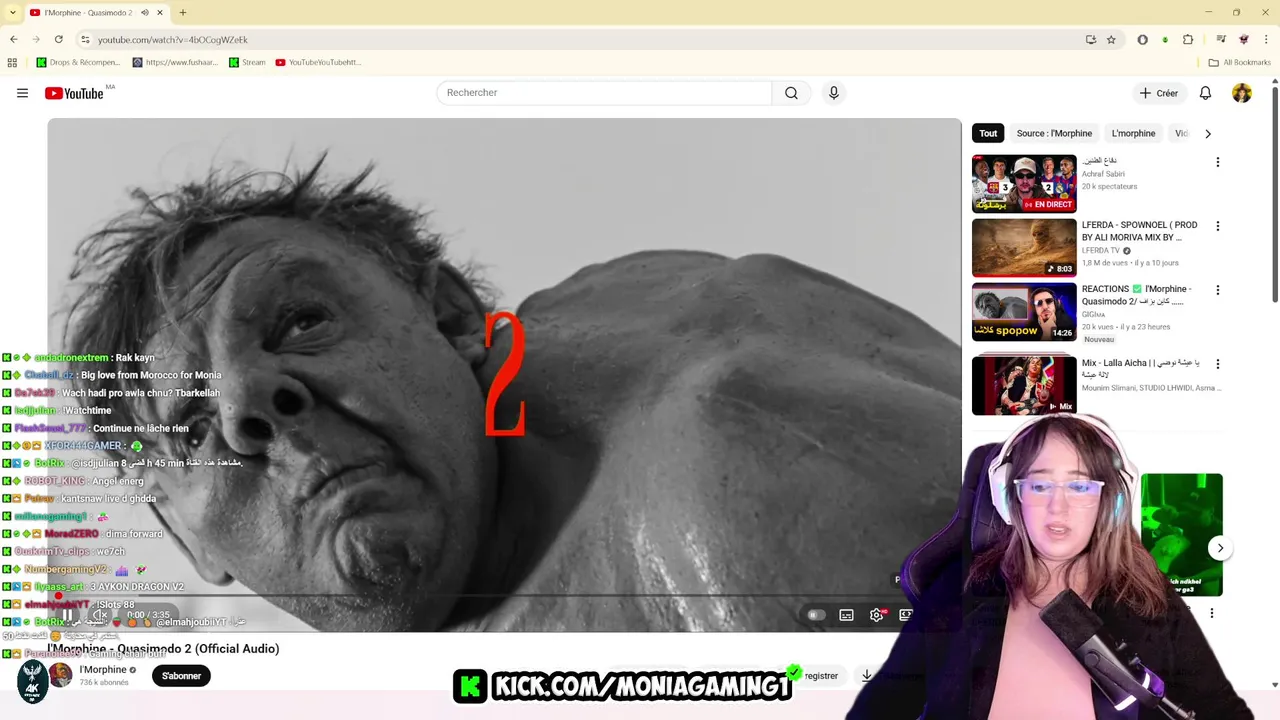Open the Mix - Lalla Aicha thumbnail
This screenshot has height=720, width=1280.
(x=1024, y=384)
